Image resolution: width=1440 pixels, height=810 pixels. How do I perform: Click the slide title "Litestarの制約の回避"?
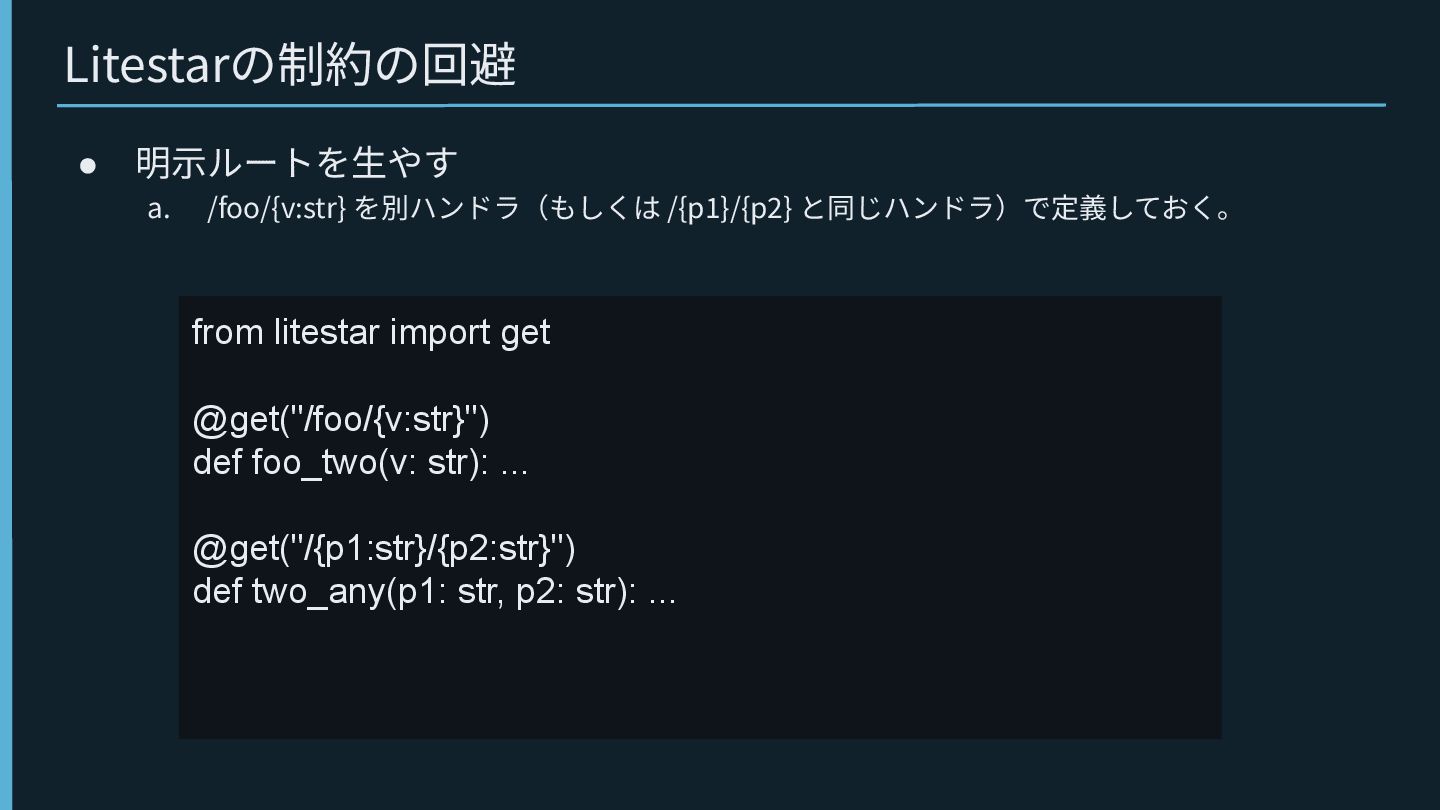(290, 65)
